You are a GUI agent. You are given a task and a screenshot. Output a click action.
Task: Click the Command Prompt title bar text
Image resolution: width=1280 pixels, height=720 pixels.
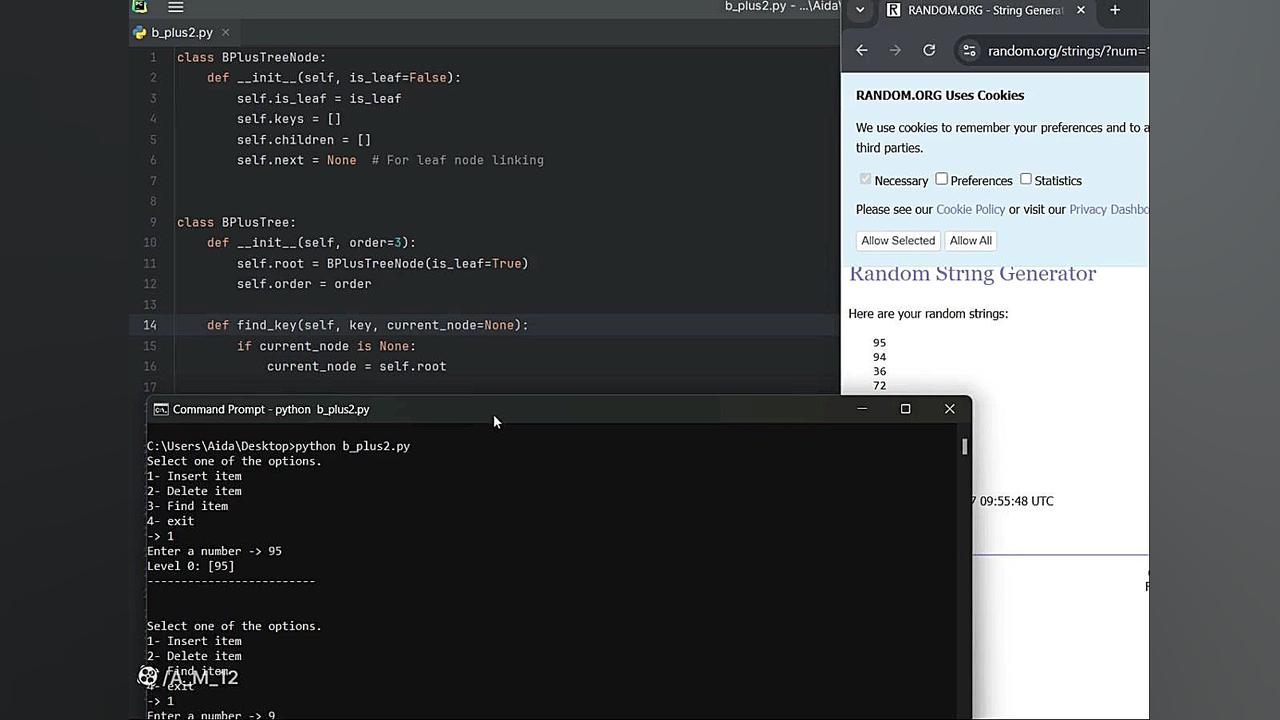click(x=271, y=409)
